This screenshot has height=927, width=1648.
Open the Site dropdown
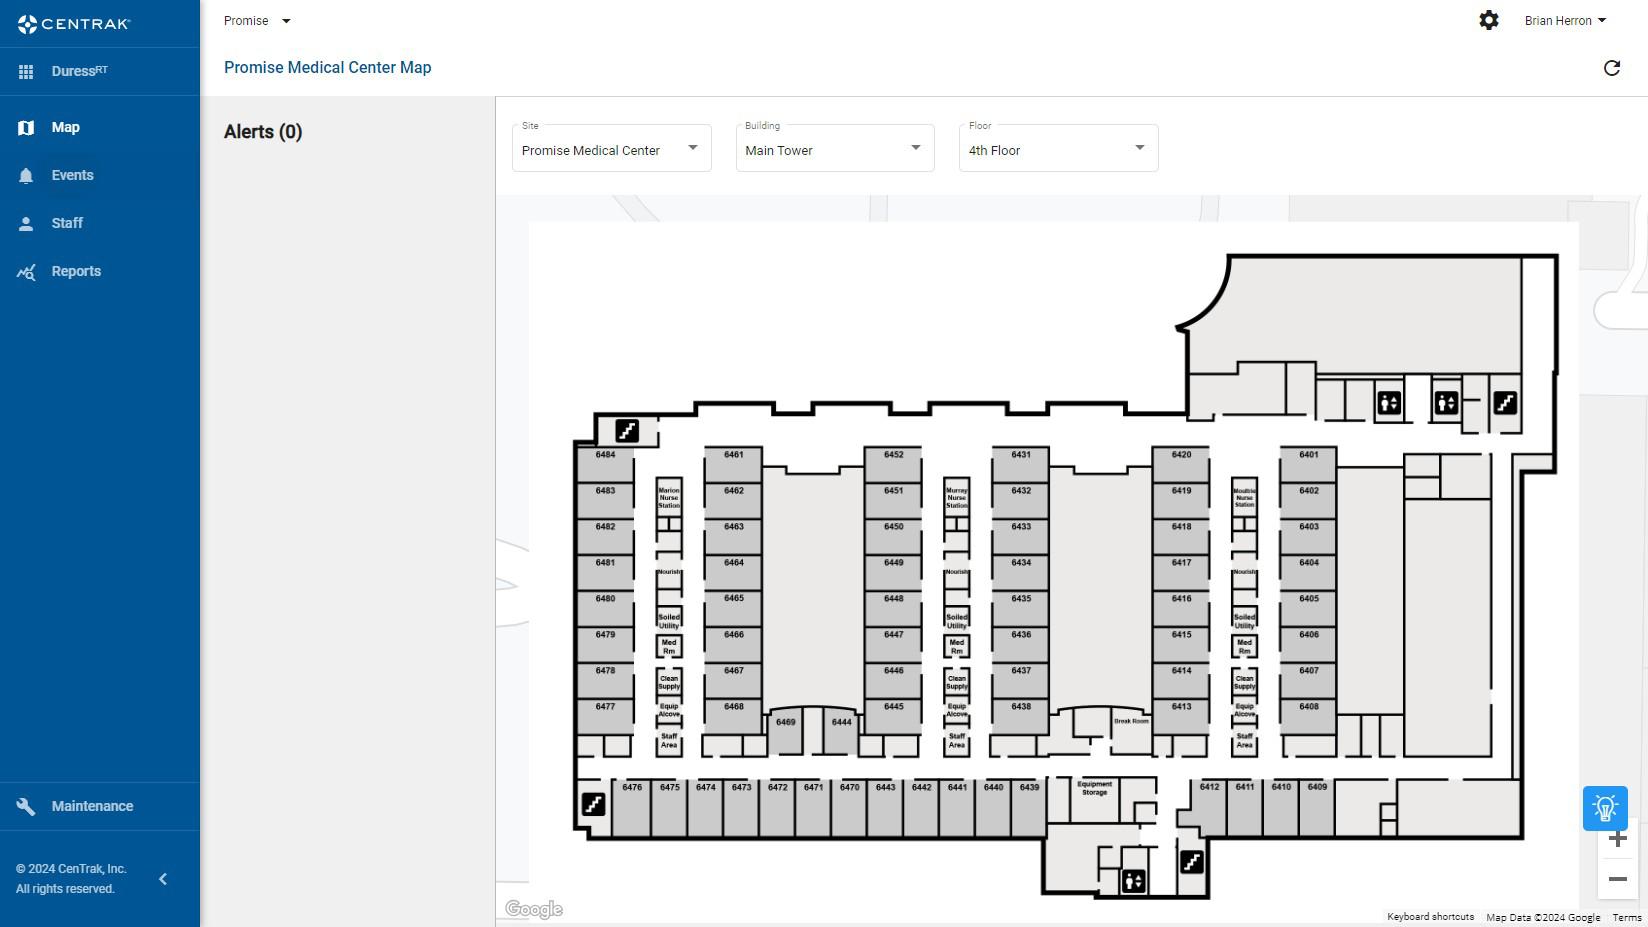tap(612, 148)
